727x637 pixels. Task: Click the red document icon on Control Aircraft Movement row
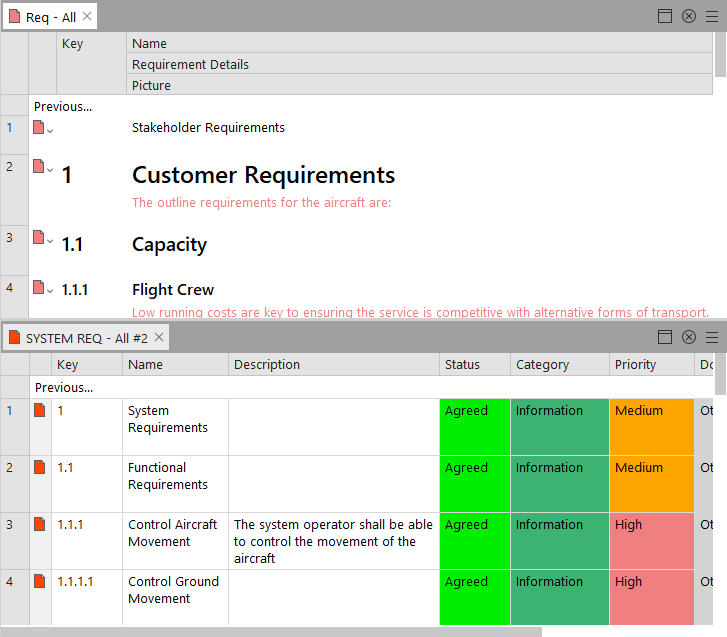[x=40, y=524]
